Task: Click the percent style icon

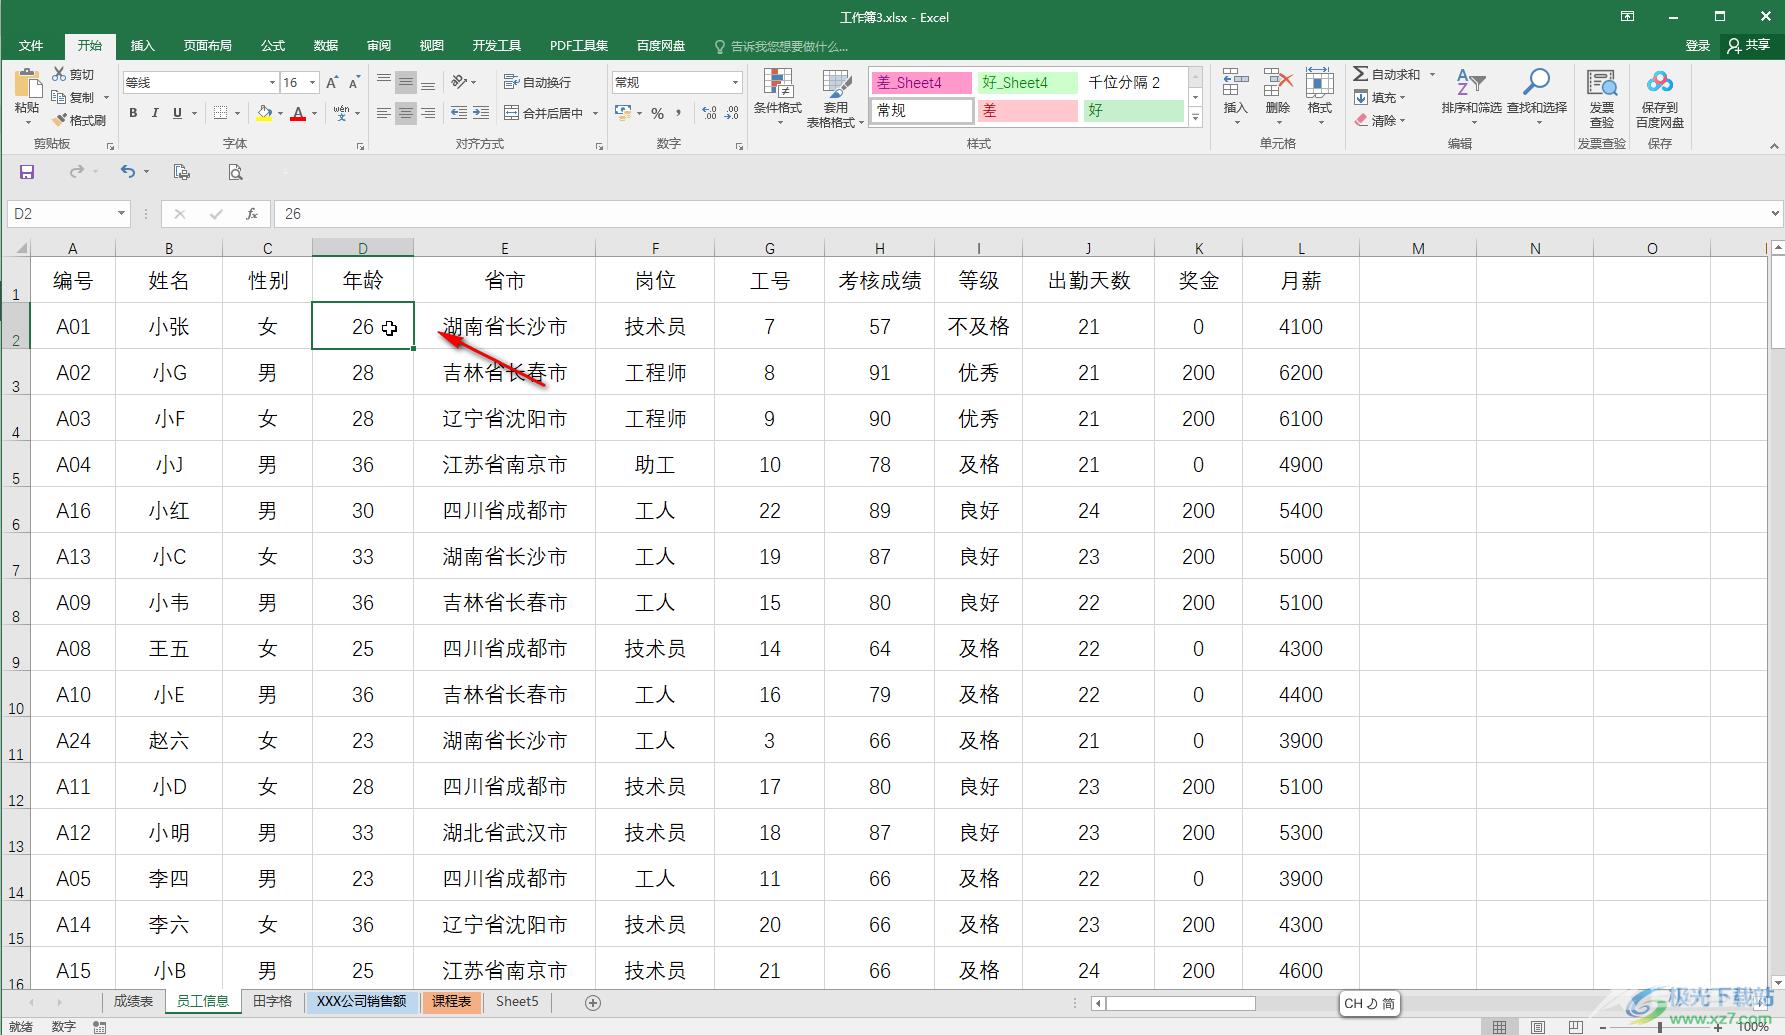Action: (657, 113)
